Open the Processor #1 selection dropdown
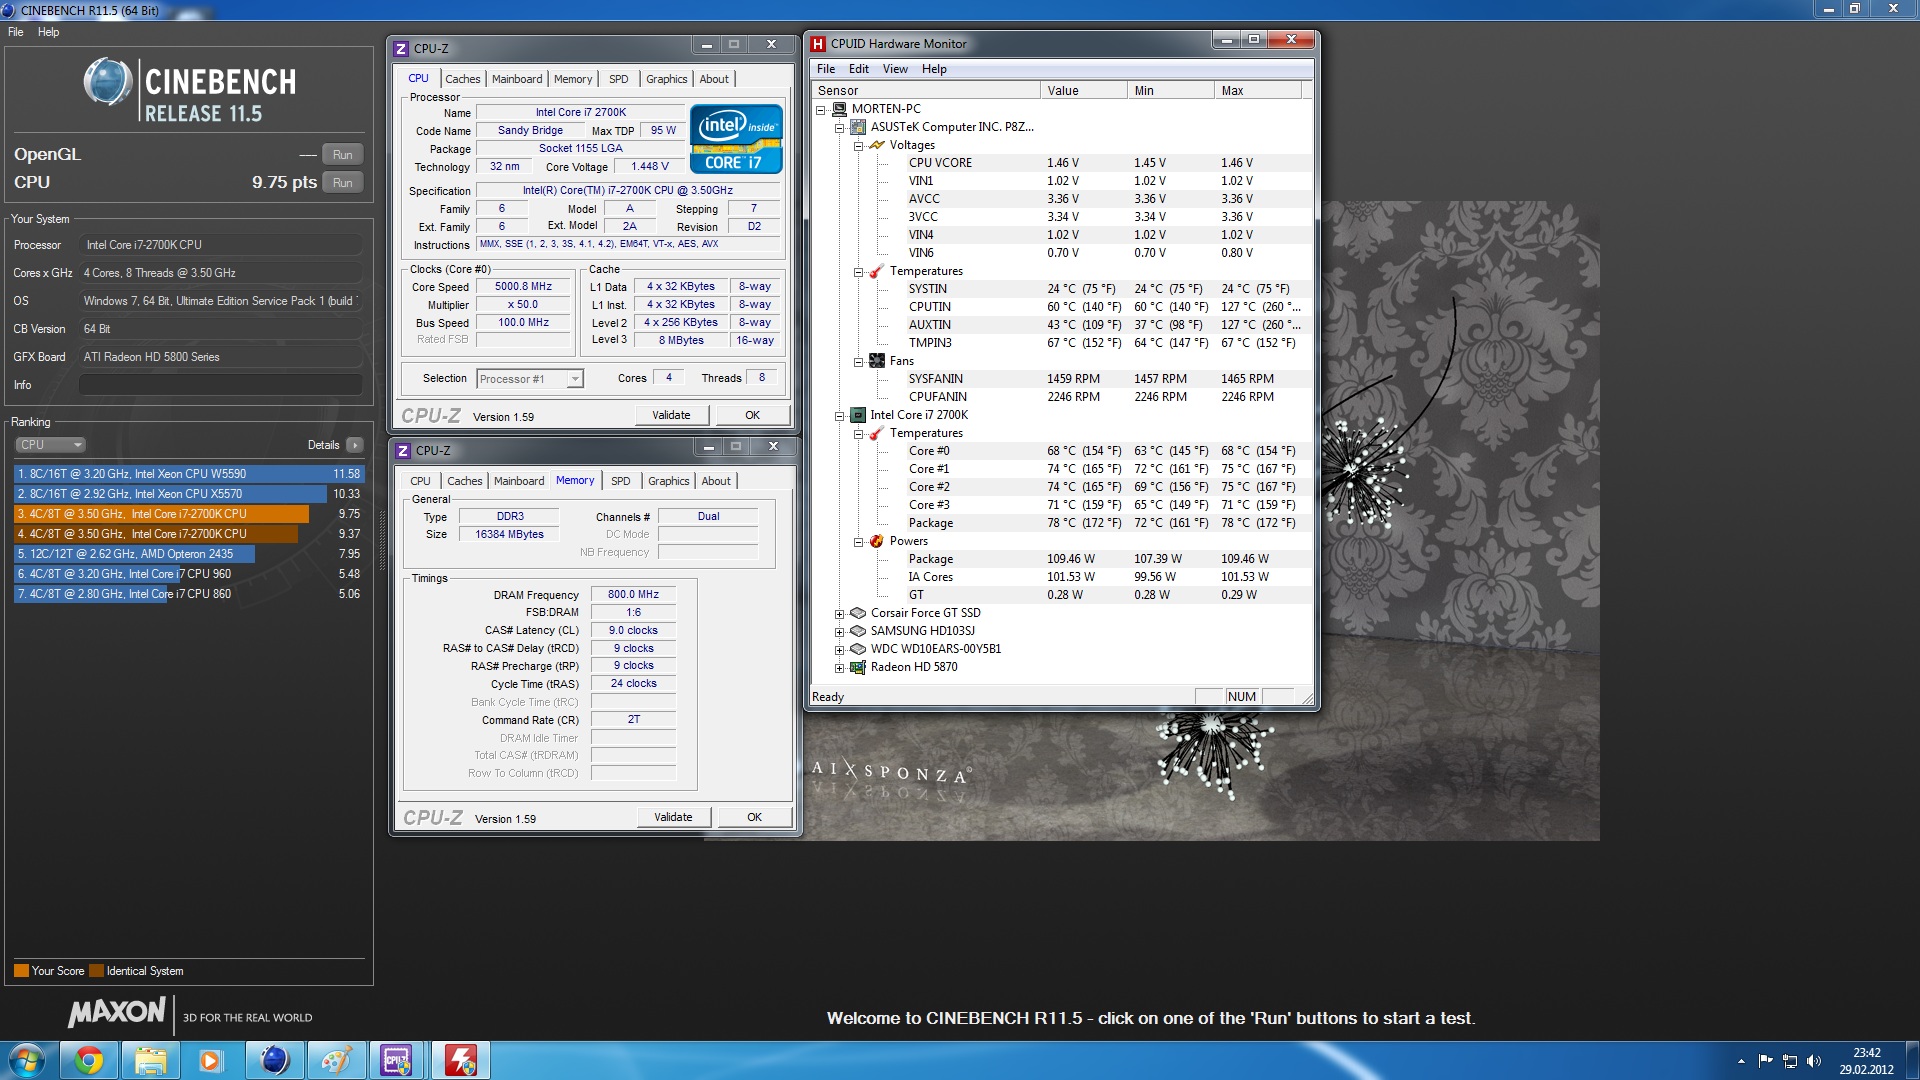This screenshot has height=1080, width=1920. 575,379
